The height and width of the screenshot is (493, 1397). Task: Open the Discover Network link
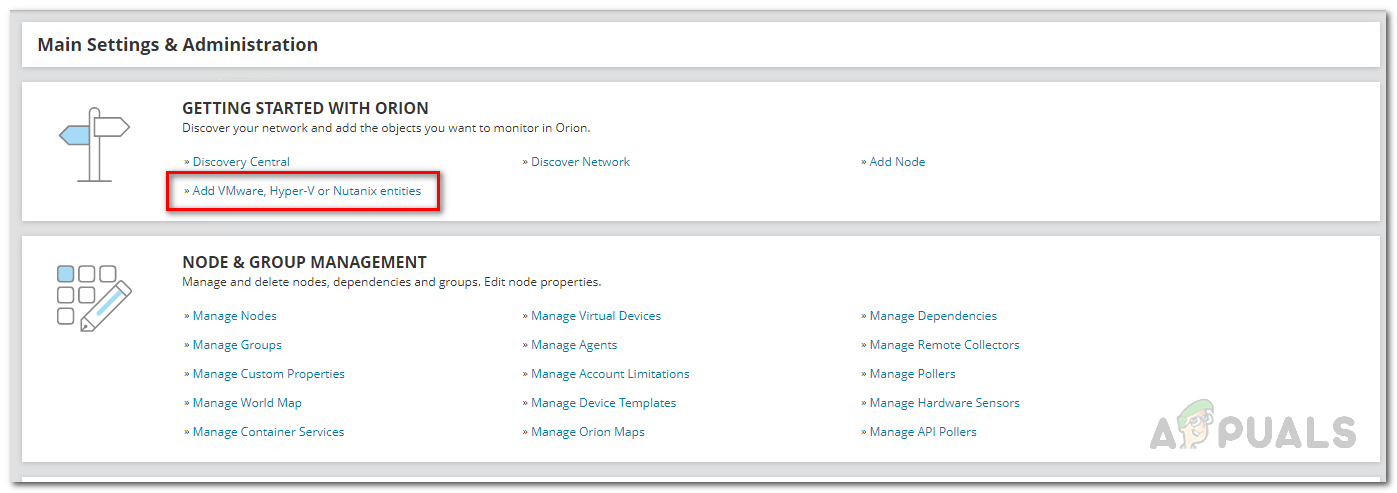point(580,162)
